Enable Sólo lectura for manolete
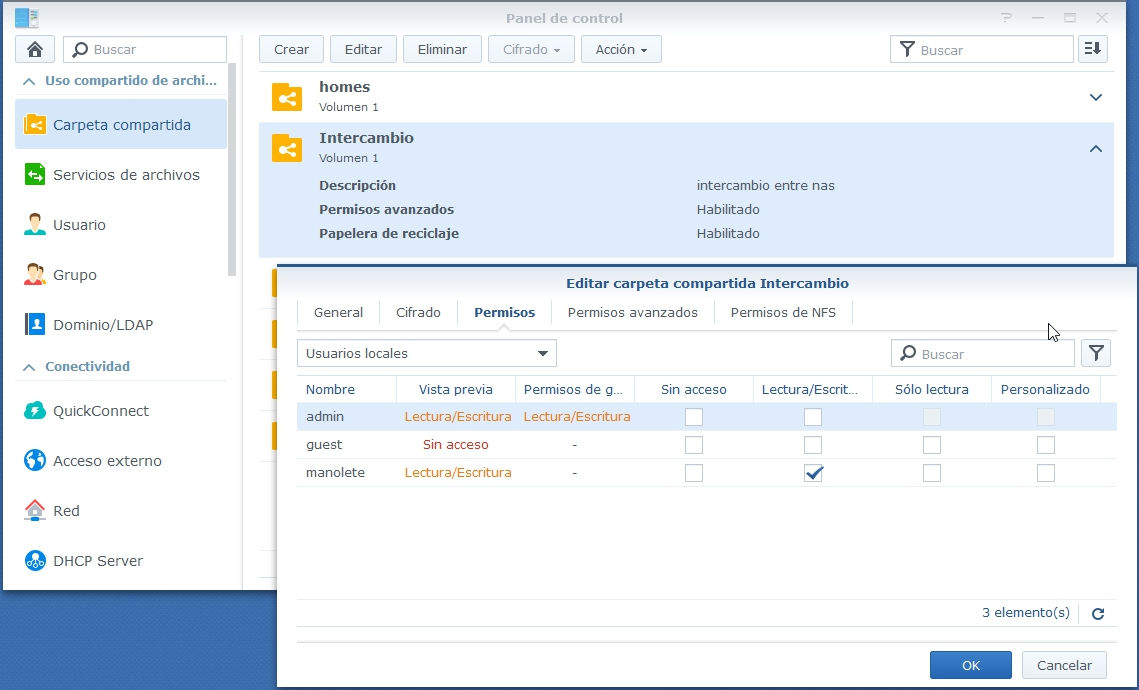Viewport: 1139px width, 690px height. pos(932,473)
